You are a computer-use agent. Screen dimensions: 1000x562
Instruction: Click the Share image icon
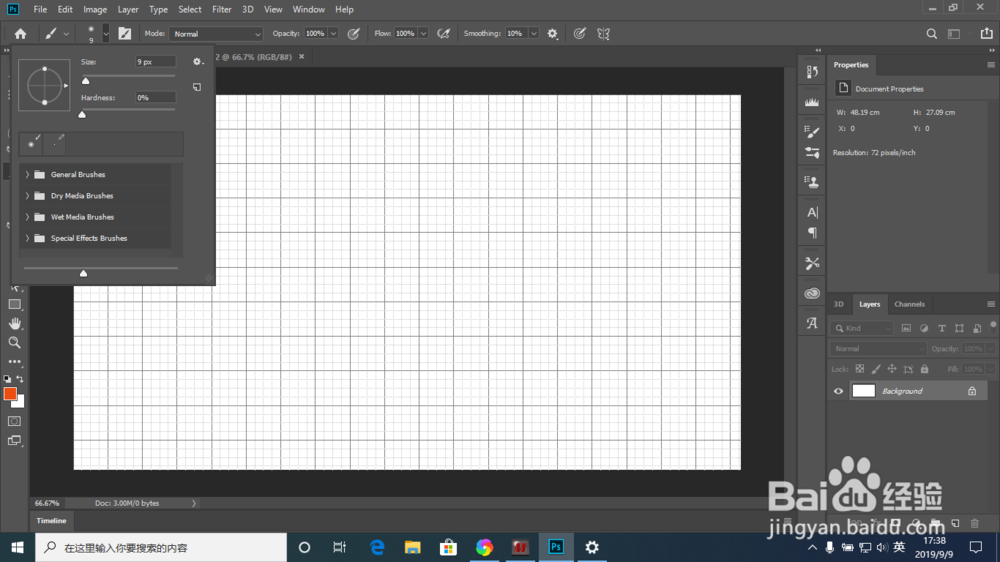(987, 33)
